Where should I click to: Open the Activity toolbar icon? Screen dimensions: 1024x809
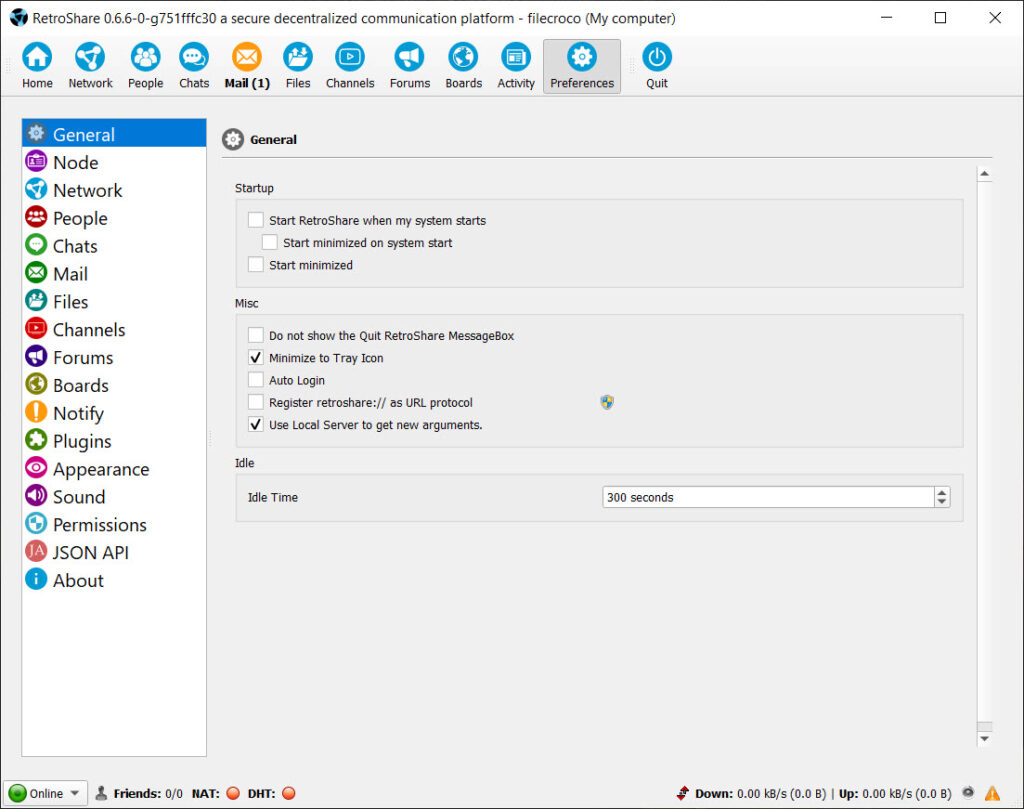[x=516, y=66]
